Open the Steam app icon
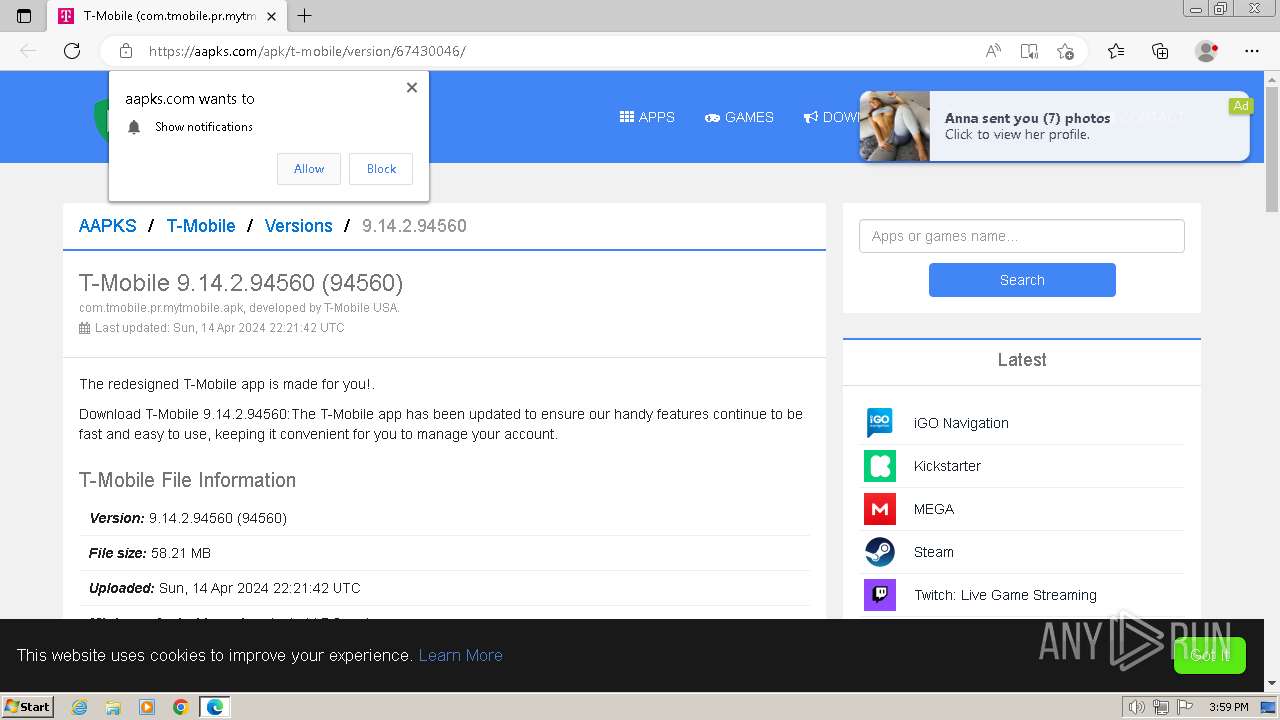Image resolution: width=1280 pixels, height=720 pixels. pos(880,552)
